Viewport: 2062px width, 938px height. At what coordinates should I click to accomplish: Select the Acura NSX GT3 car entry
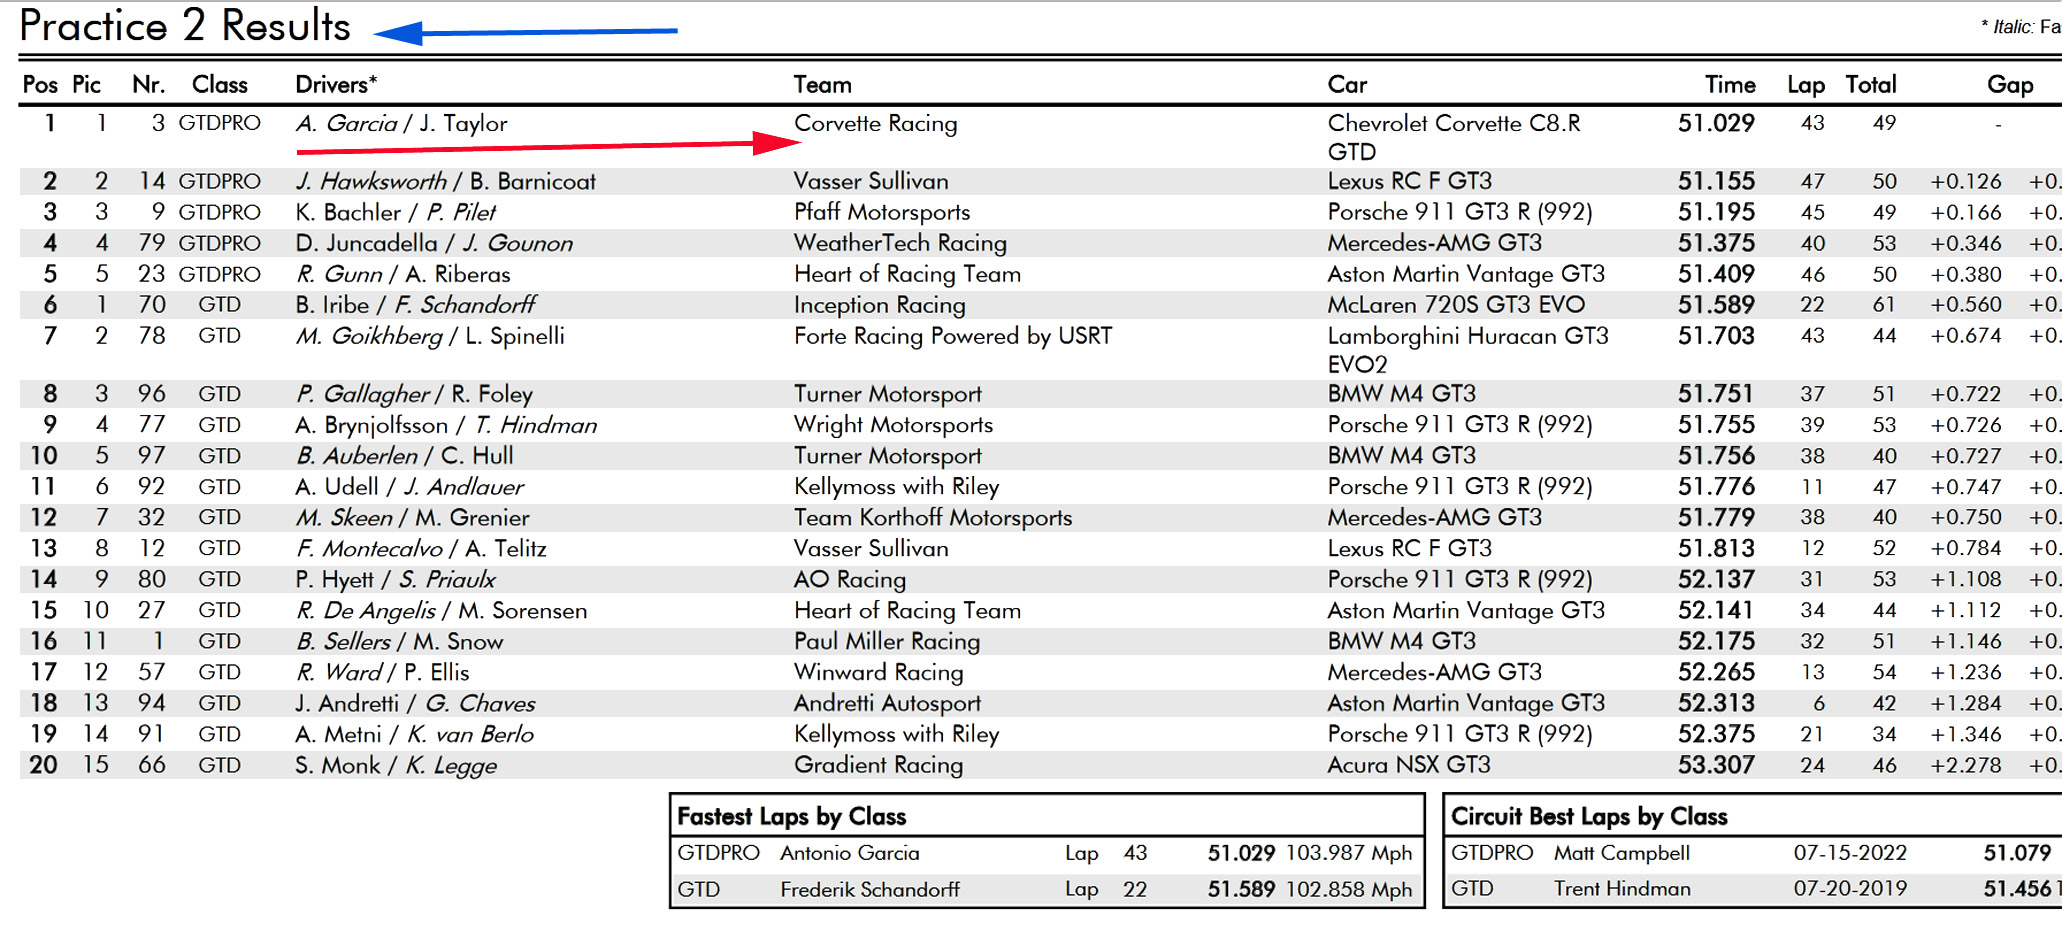point(1408,765)
